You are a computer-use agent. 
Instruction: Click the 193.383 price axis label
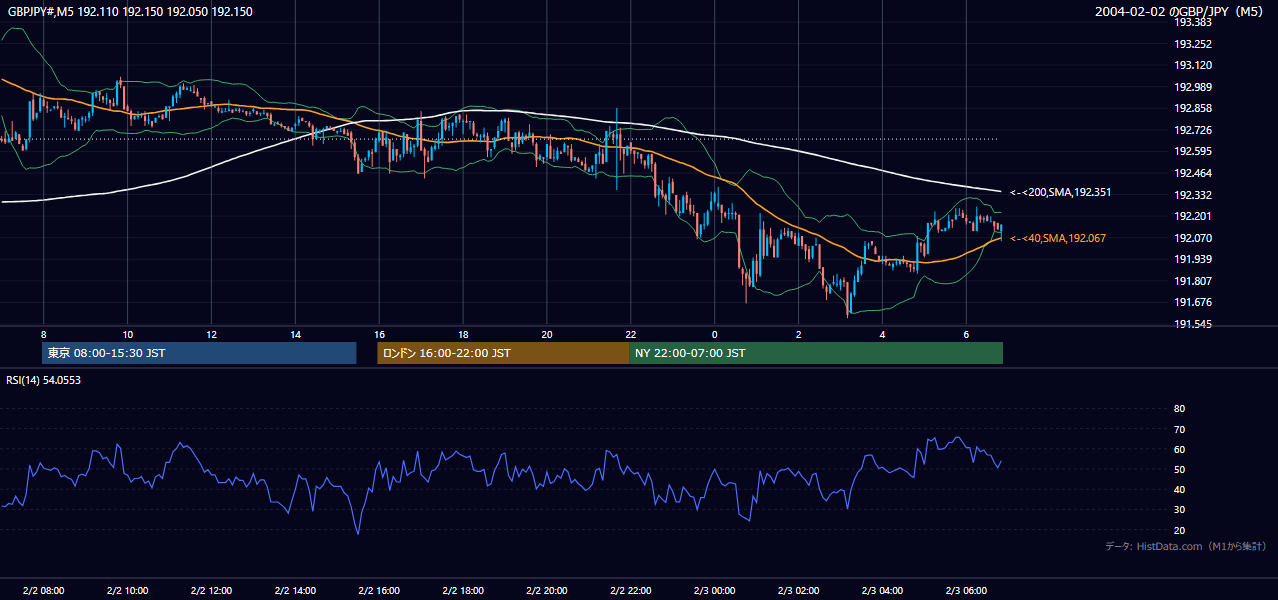click(1193, 22)
